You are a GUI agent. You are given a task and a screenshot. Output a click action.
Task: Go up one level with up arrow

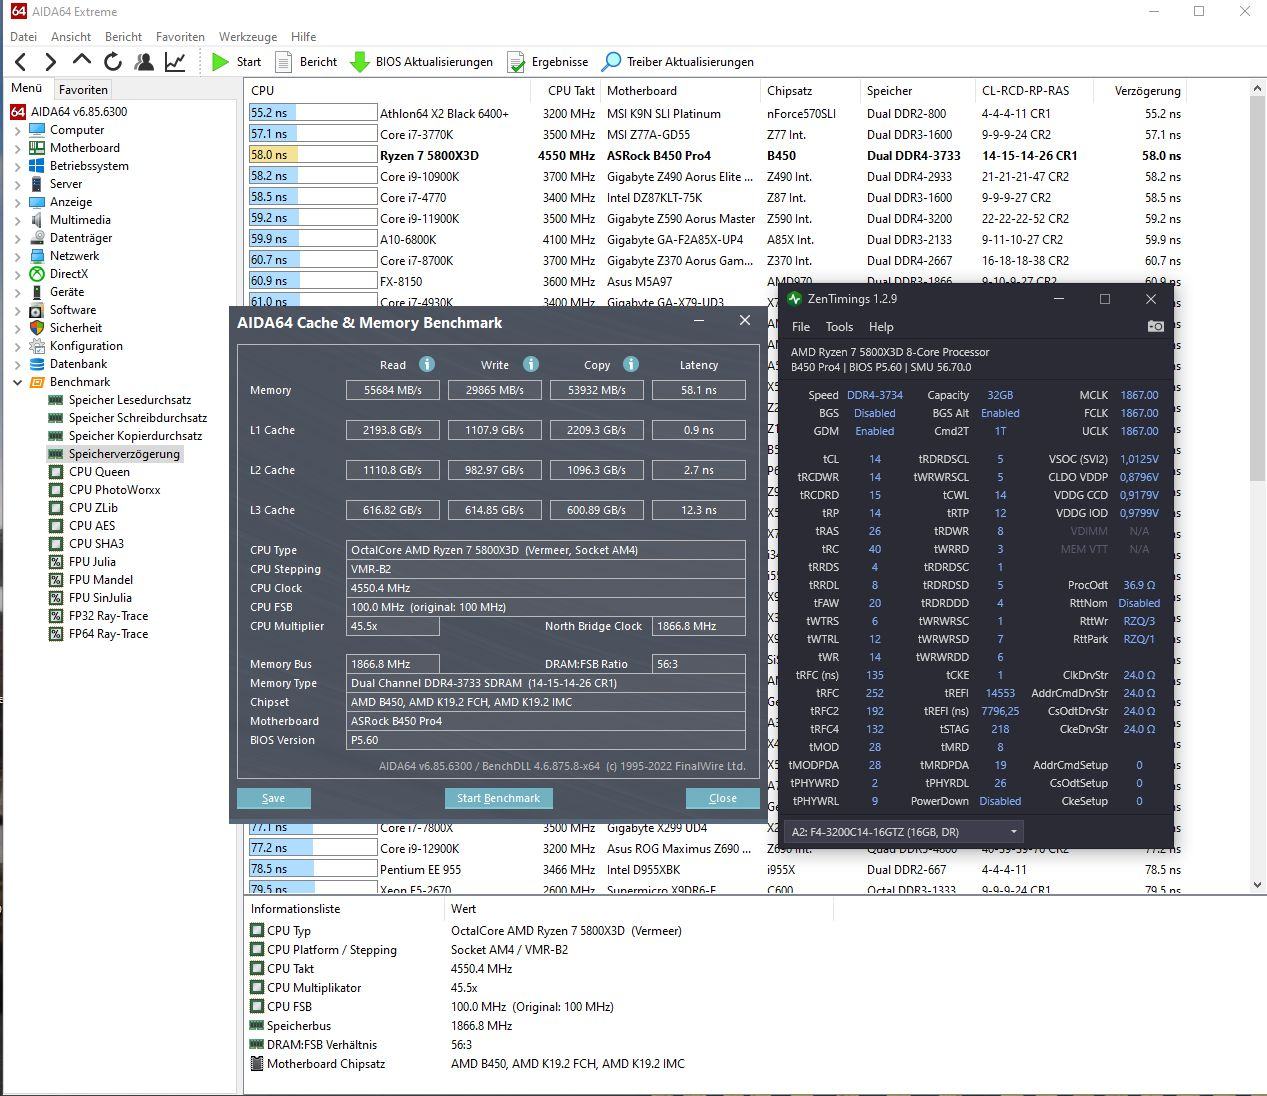pyautogui.click(x=82, y=61)
